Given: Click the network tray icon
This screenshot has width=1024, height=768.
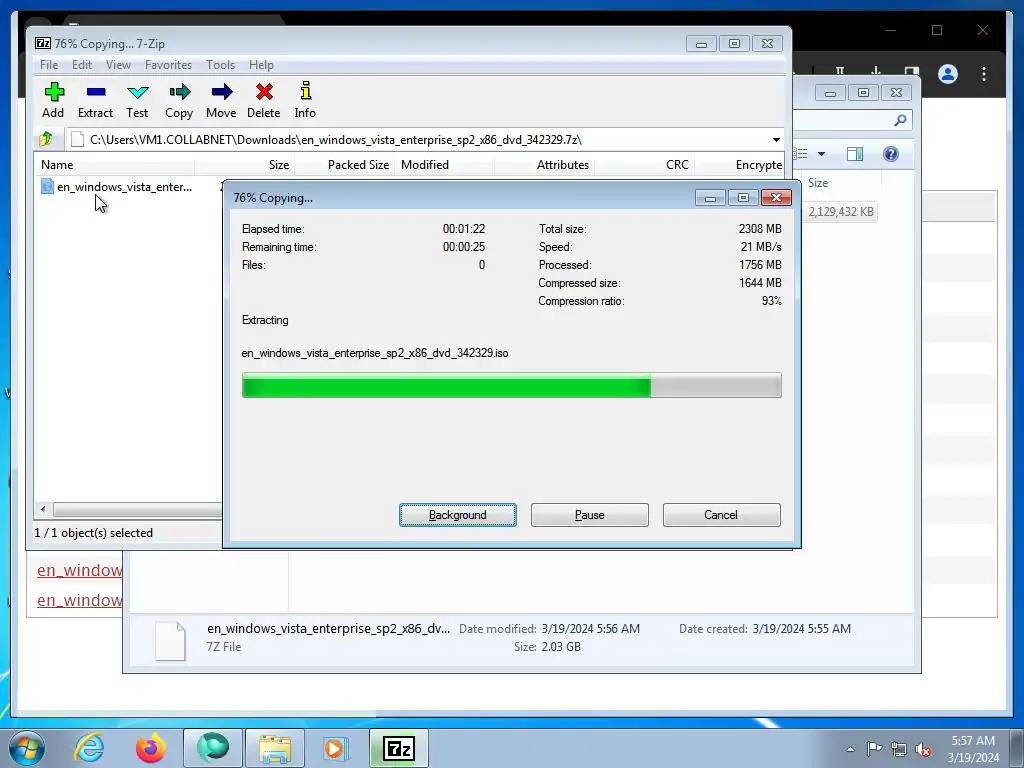Looking at the screenshot, I should pyautogui.click(x=899, y=749).
